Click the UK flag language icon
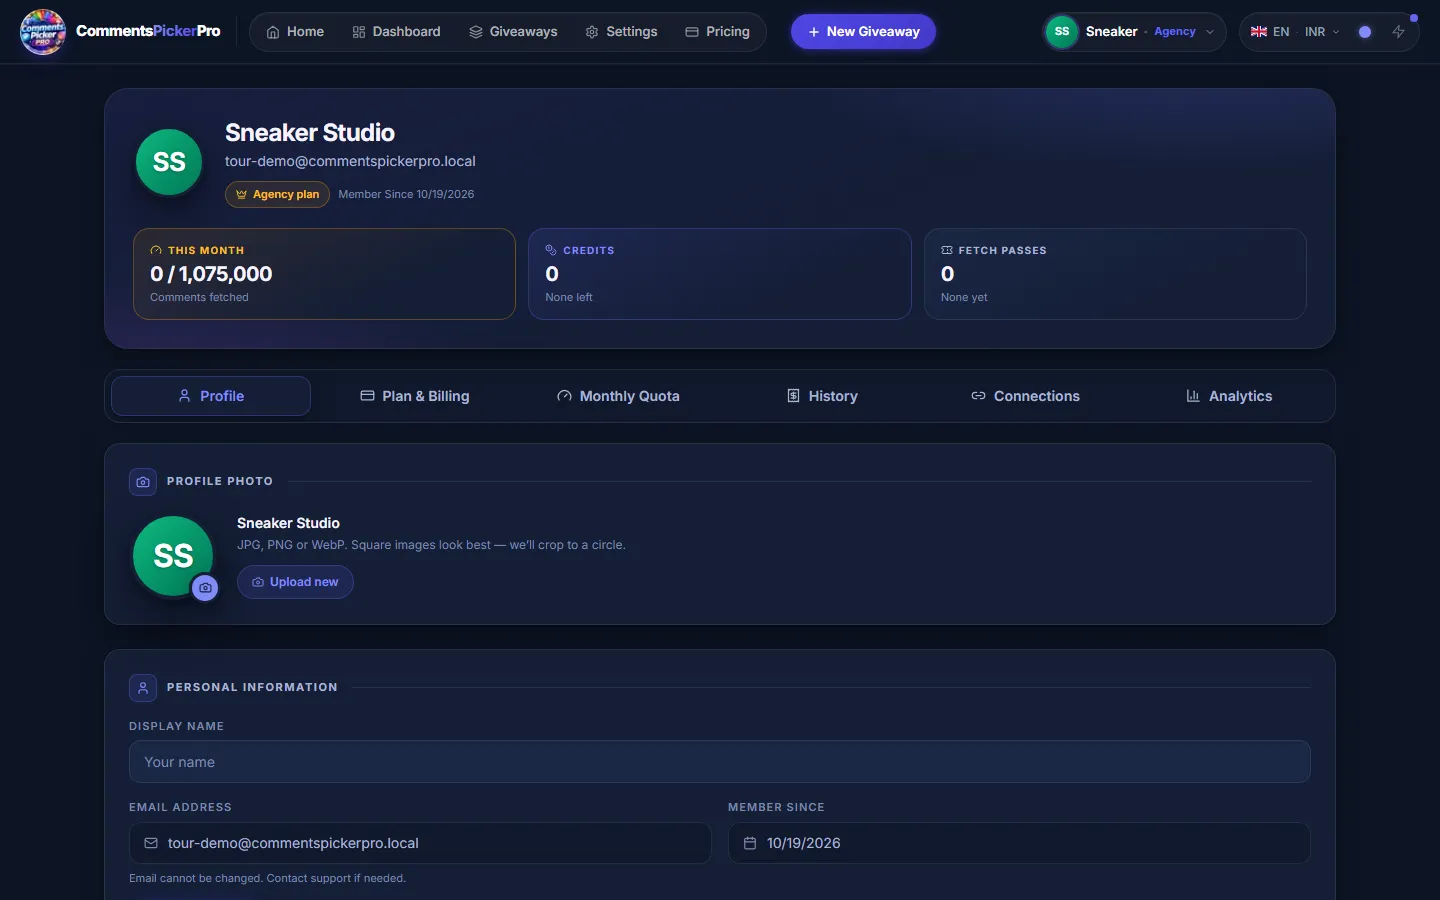The image size is (1440, 900). coord(1259,32)
